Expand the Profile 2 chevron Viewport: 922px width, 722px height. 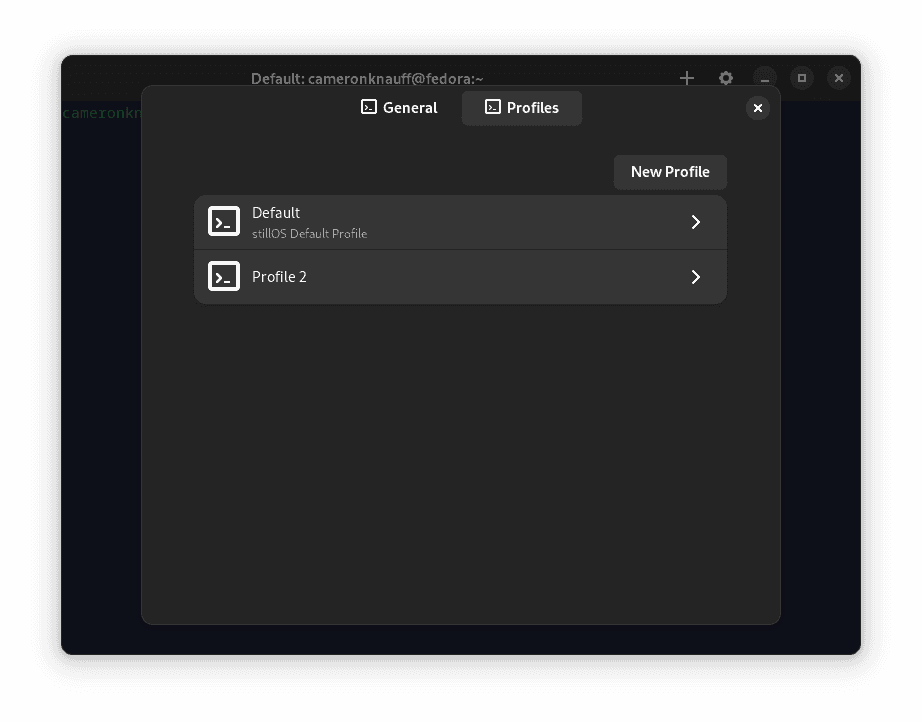[696, 277]
